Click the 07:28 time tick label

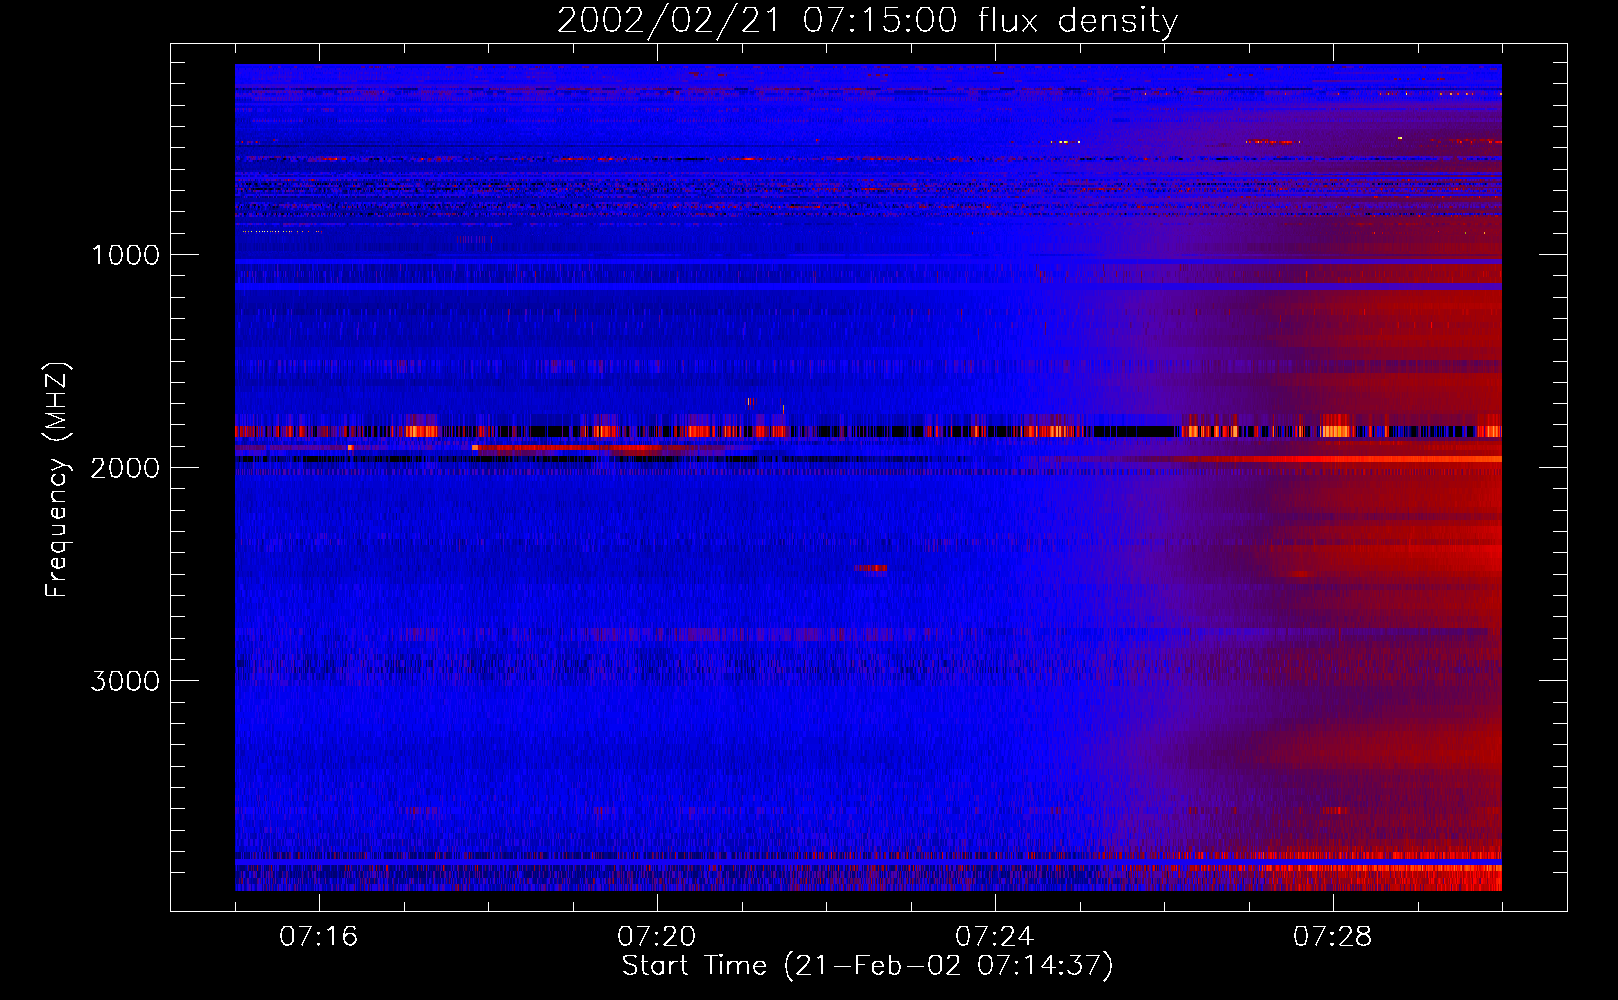tap(1333, 937)
